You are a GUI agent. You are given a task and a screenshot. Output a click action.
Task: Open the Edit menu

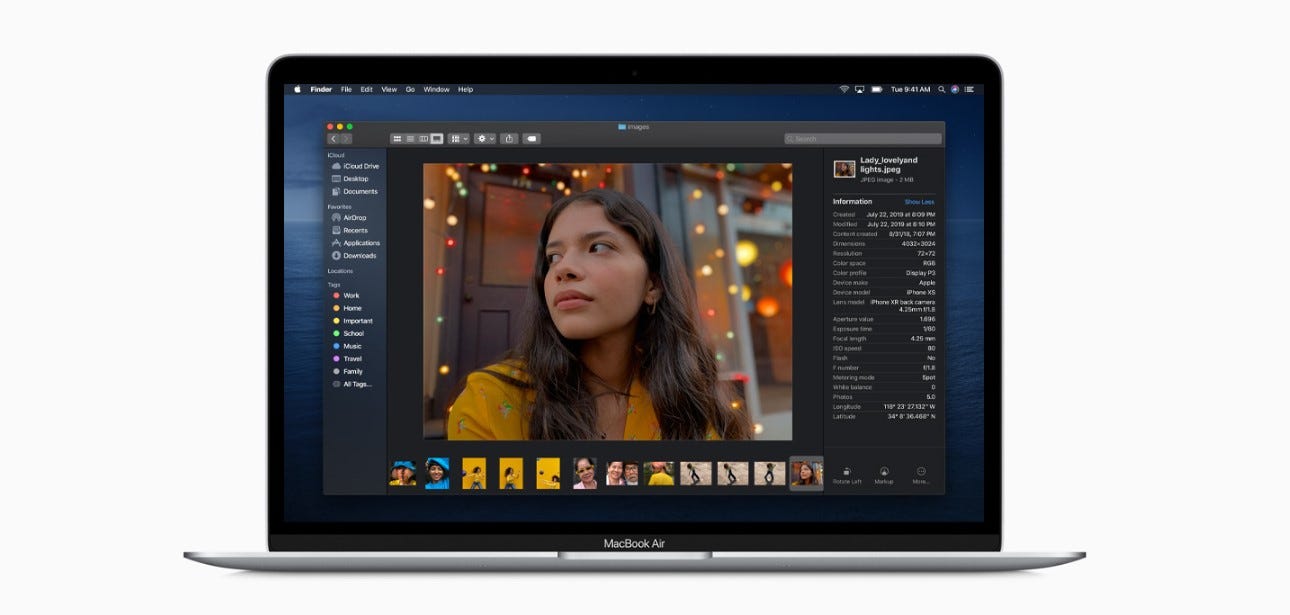[x=367, y=89]
